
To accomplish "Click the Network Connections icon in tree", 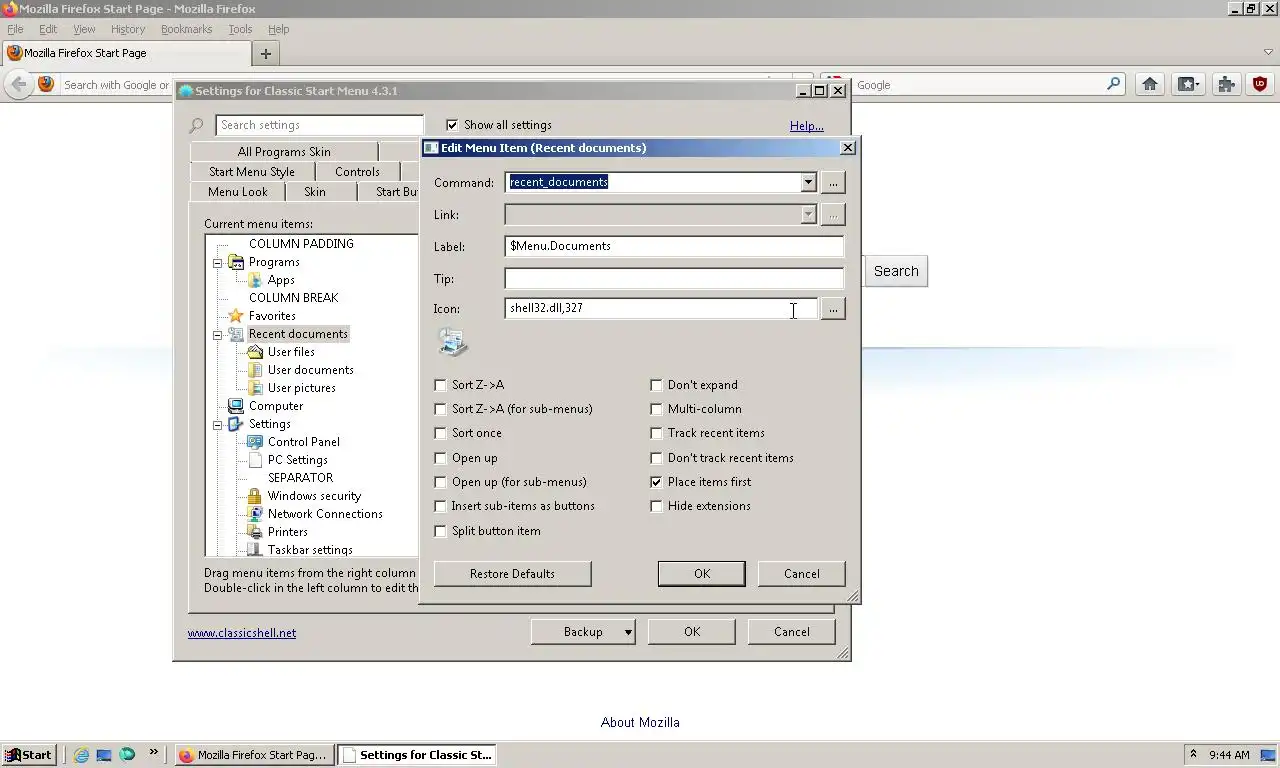I will pyautogui.click(x=254, y=514).
